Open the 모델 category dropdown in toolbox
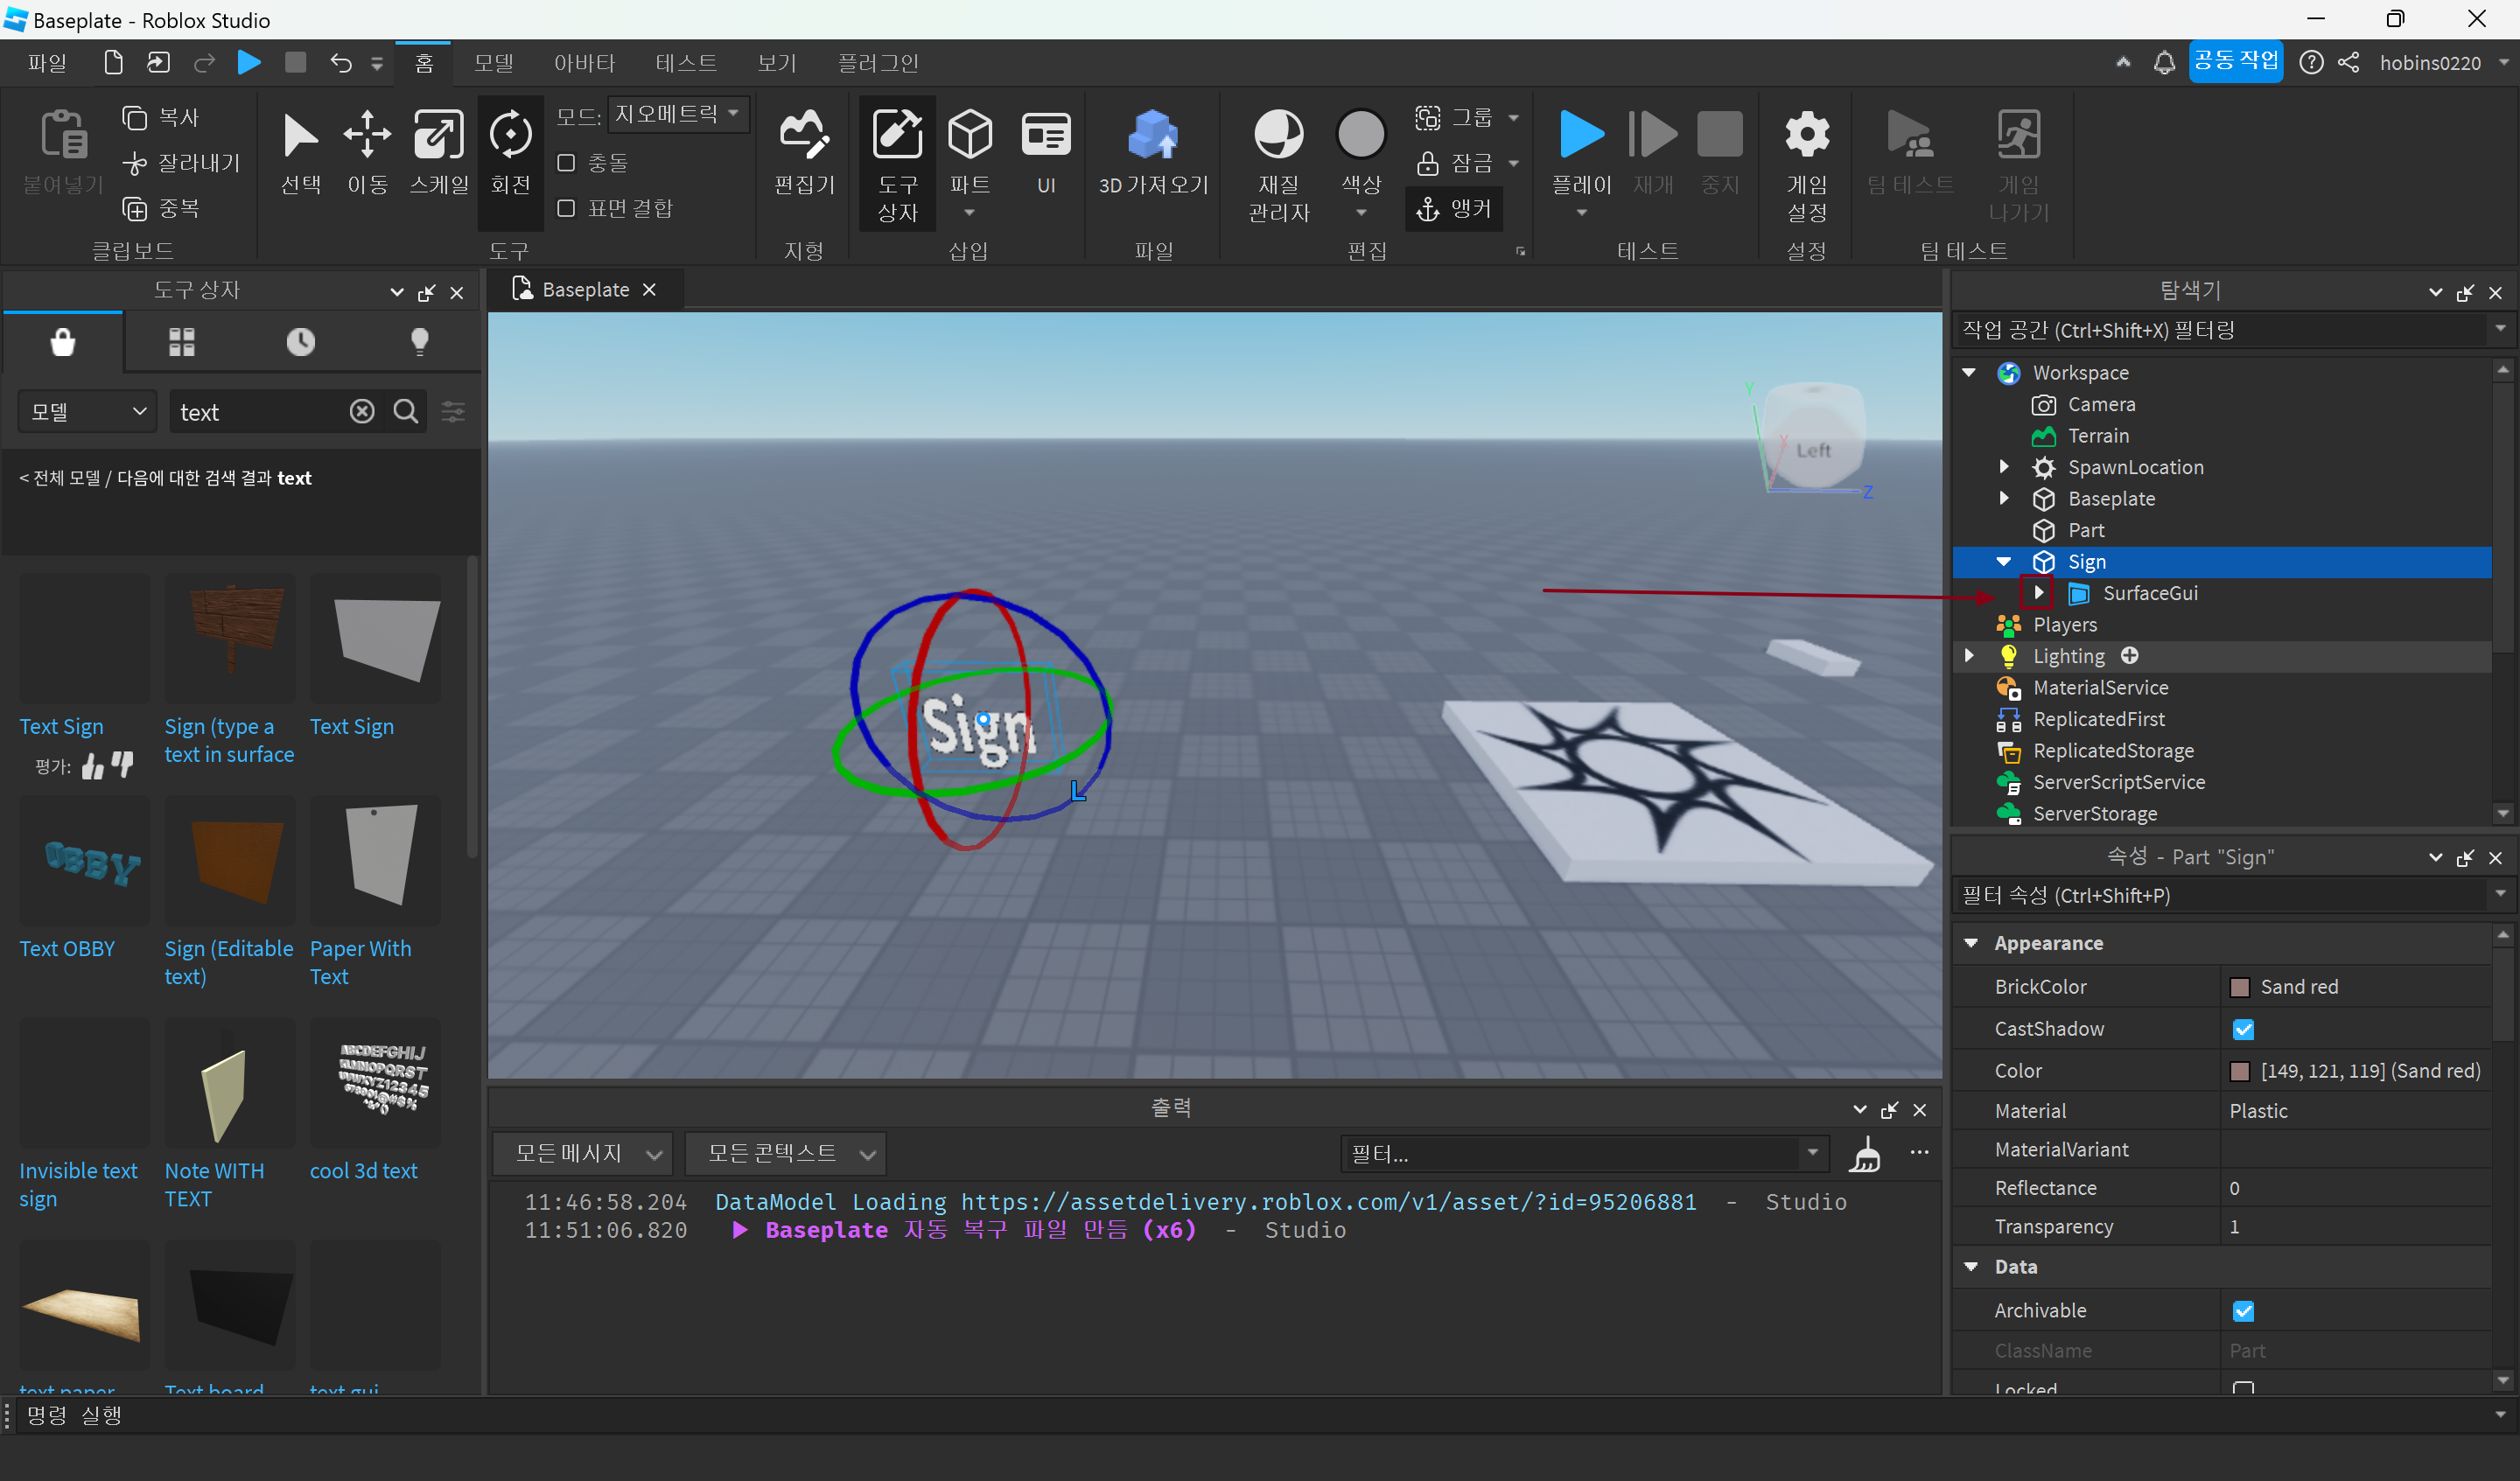The width and height of the screenshot is (2520, 1481). pos(87,411)
